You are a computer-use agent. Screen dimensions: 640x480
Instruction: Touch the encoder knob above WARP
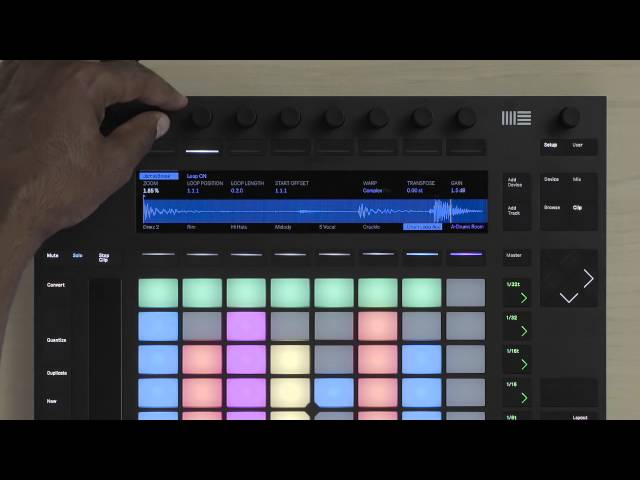click(x=378, y=118)
